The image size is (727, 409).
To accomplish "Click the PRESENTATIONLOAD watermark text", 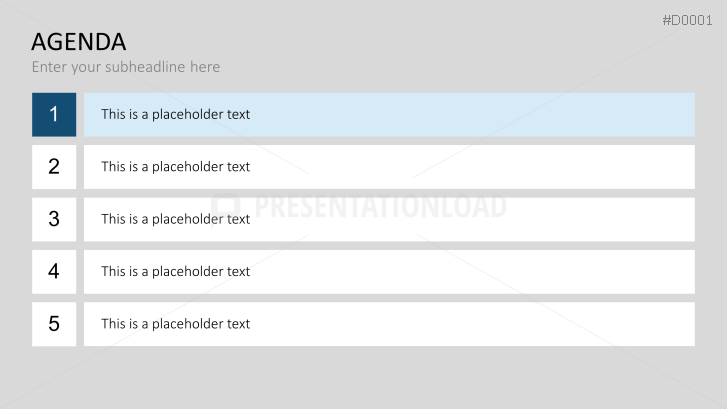I will [x=380, y=207].
